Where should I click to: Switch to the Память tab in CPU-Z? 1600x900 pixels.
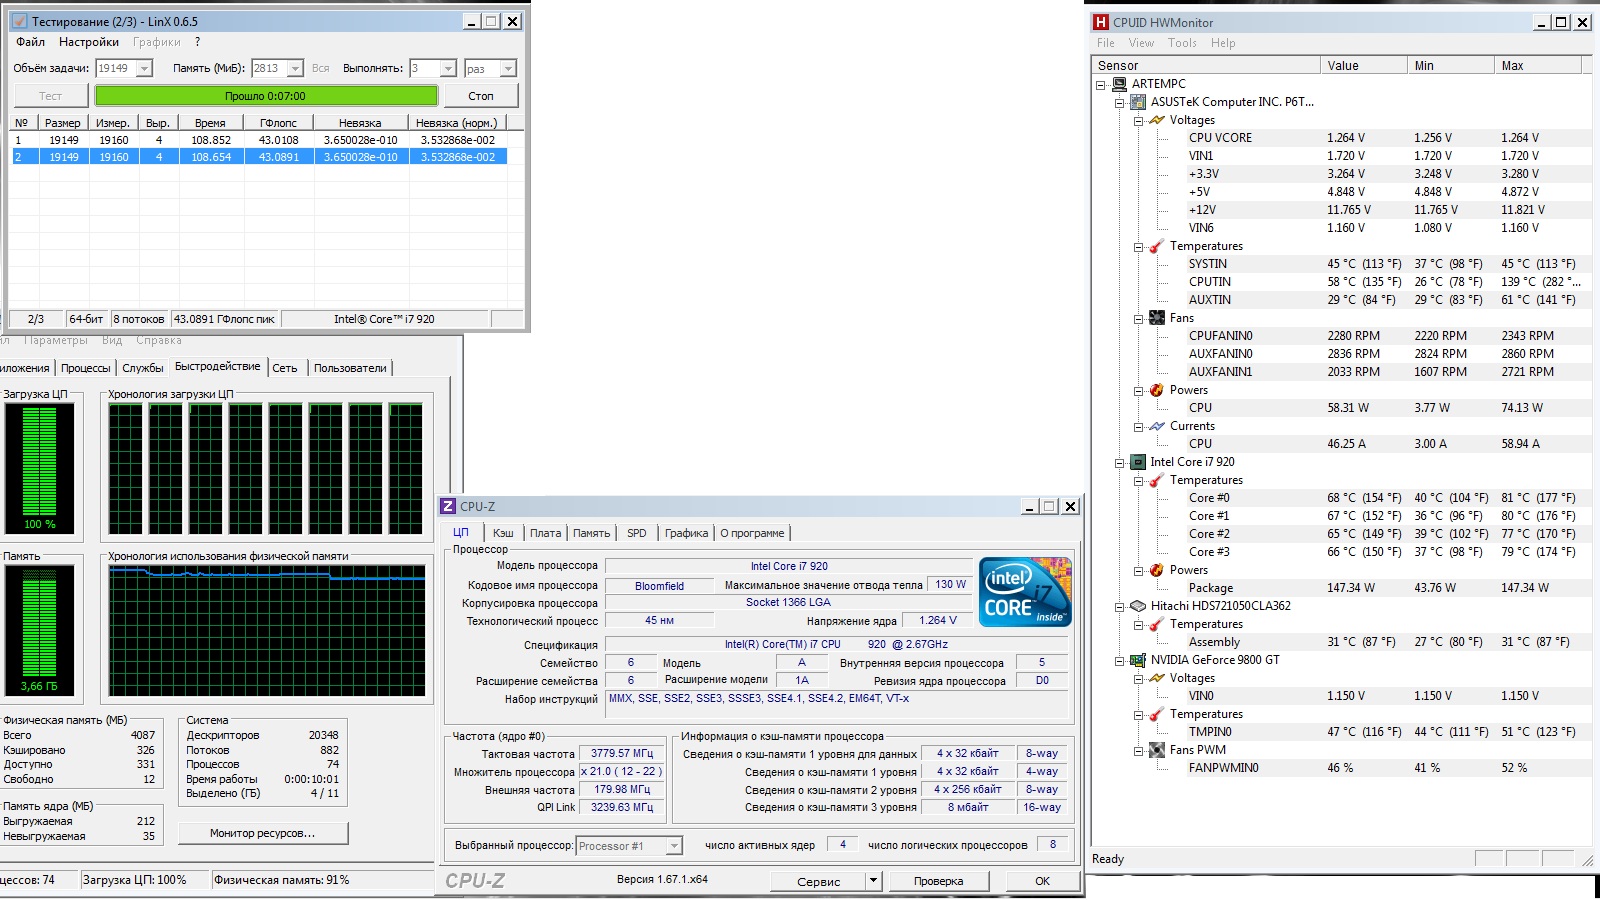point(591,533)
